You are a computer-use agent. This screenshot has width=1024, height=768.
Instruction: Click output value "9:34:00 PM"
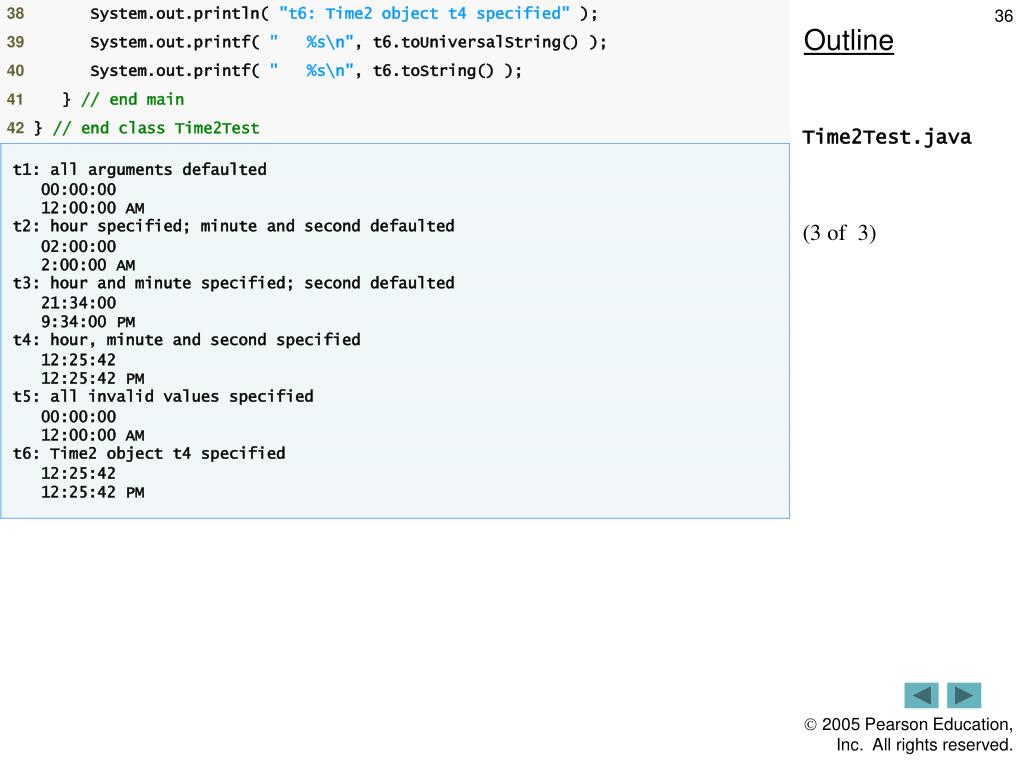click(88, 322)
